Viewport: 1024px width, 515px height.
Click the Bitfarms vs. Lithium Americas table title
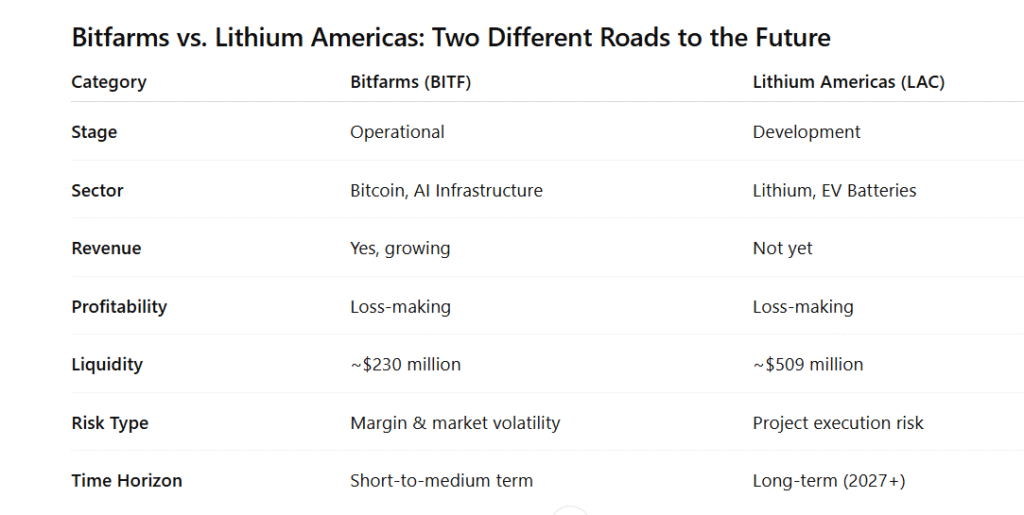(x=451, y=38)
